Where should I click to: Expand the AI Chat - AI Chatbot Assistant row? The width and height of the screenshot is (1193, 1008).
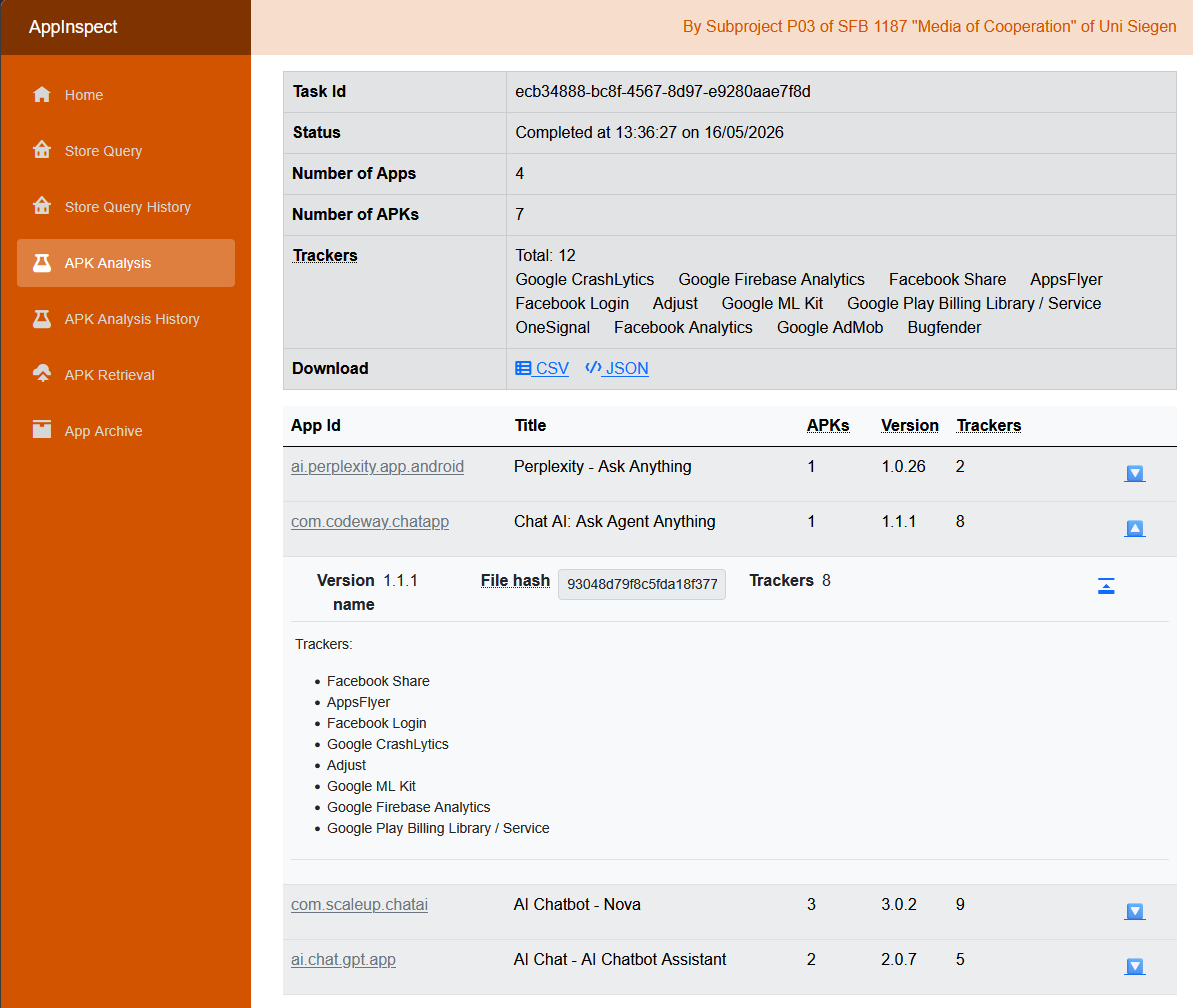tap(1134, 966)
